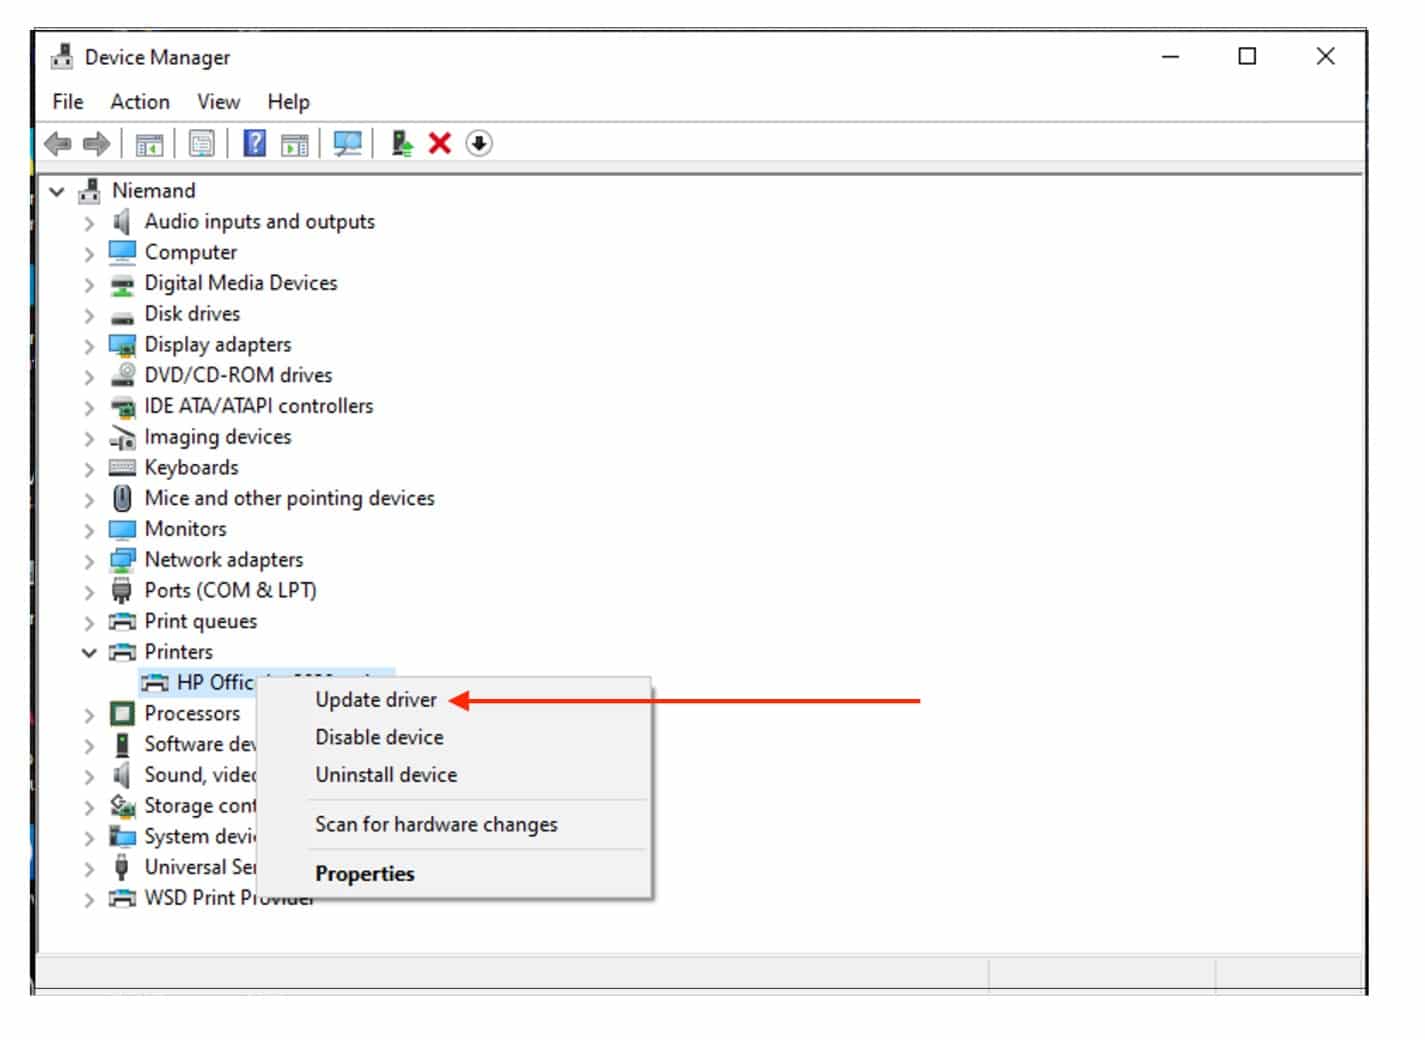This screenshot has width=1425, height=1040.
Task: Collapse the Niemand root node
Action: pyautogui.click(x=57, y=191)
